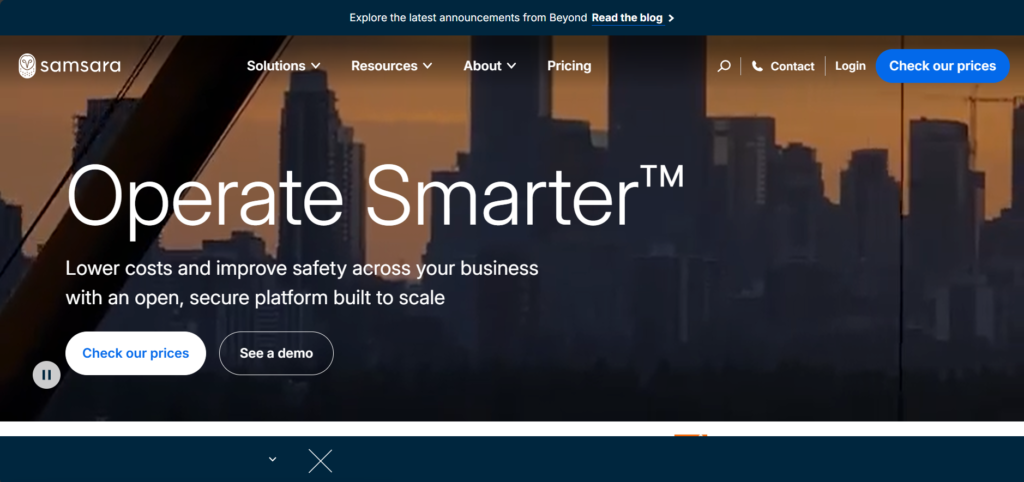Follow the Read the blog link
The image size is (1024, 482).
tap(627, 18)
